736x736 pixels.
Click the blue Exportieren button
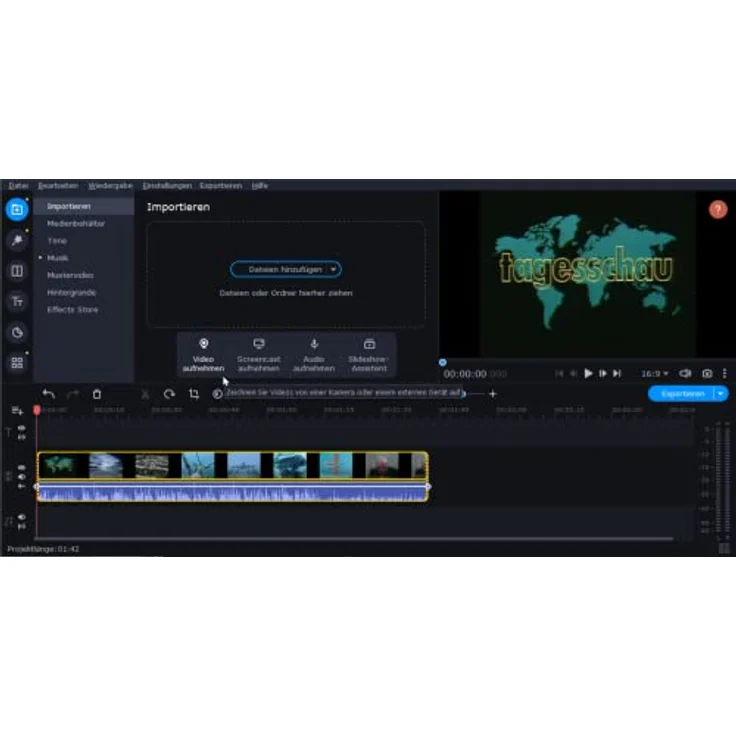[x=682, y=394]
